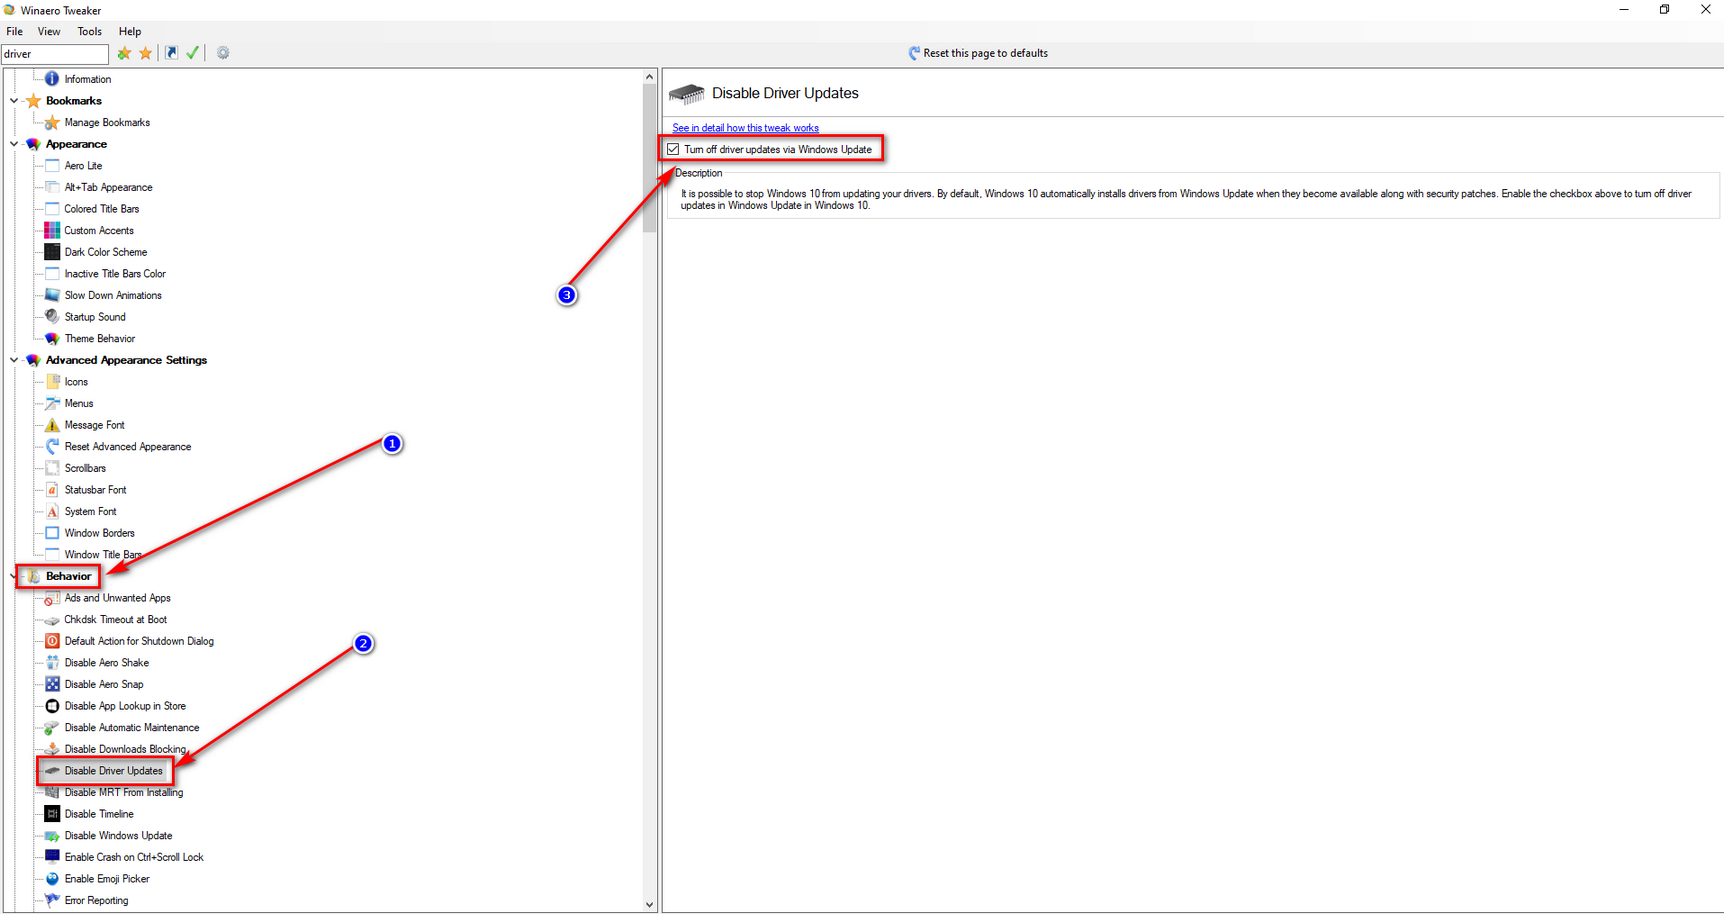Collapse the Behavior tree group
1724x914 pixels.
click(x=14, y=576)
